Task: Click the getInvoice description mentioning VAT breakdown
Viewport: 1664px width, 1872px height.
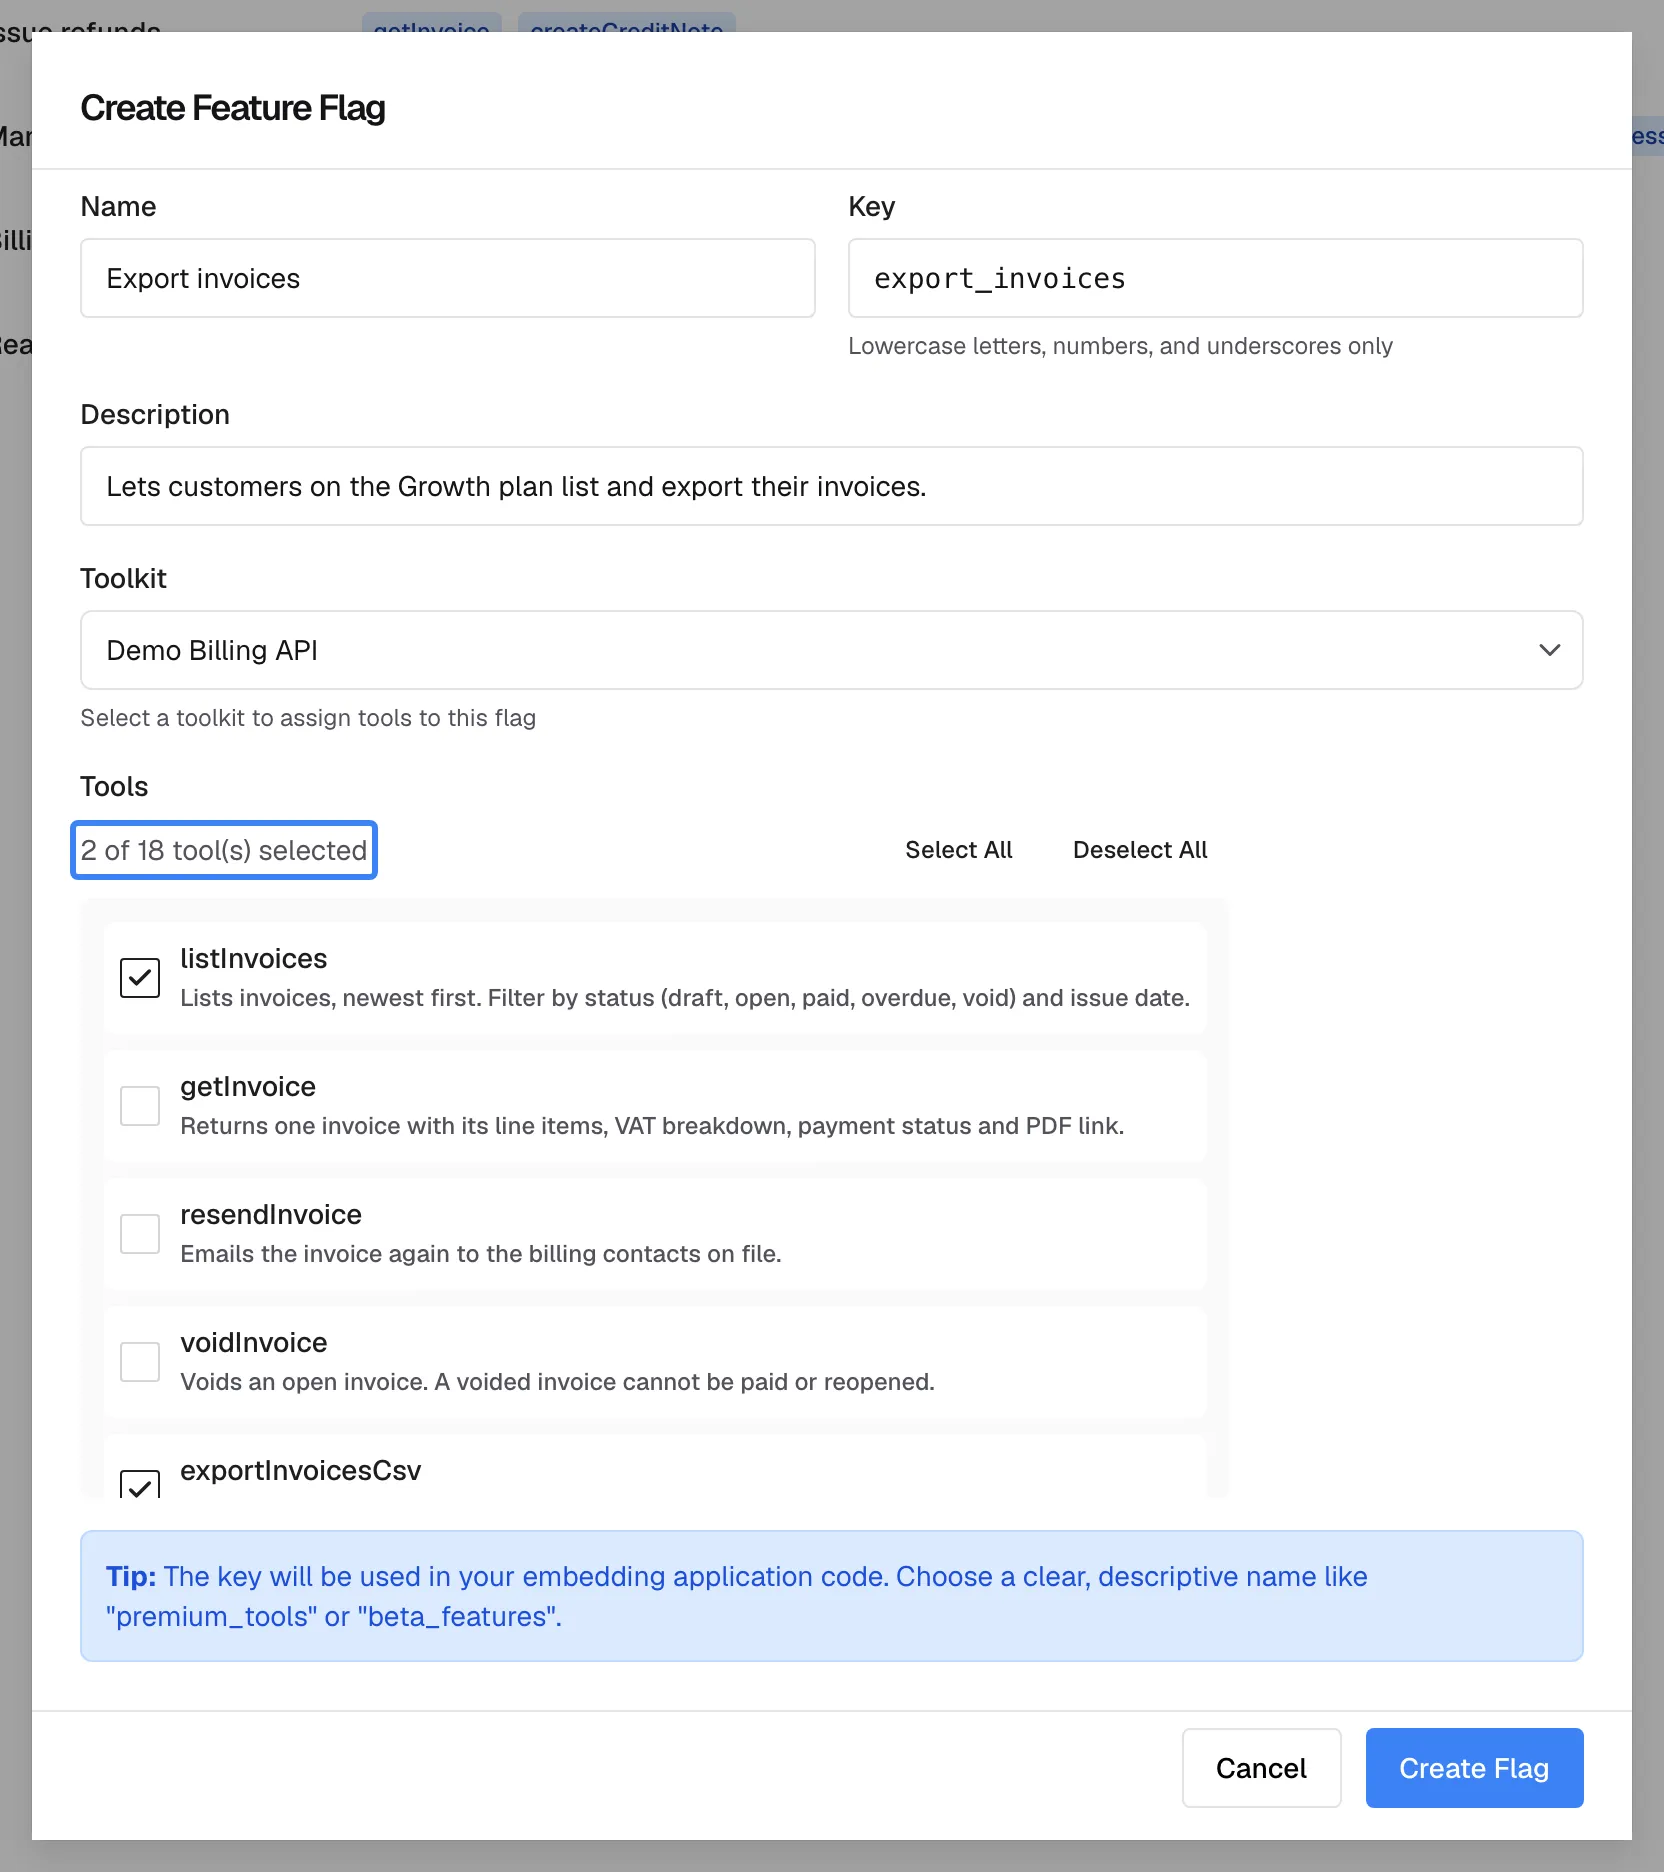Action: pos(652,1126)
